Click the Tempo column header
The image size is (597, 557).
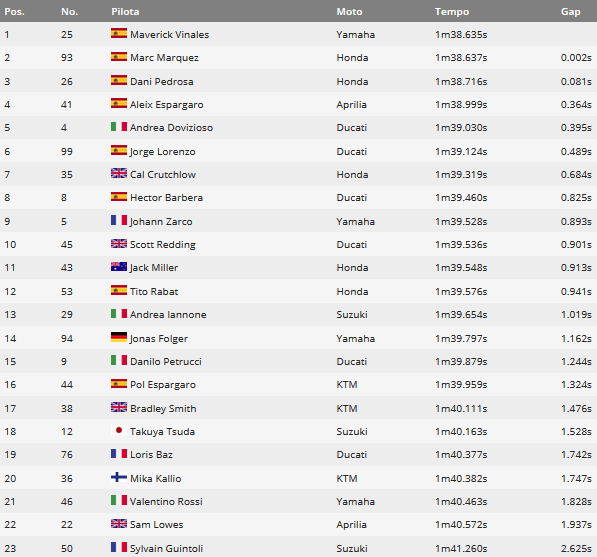pos(452,12)
